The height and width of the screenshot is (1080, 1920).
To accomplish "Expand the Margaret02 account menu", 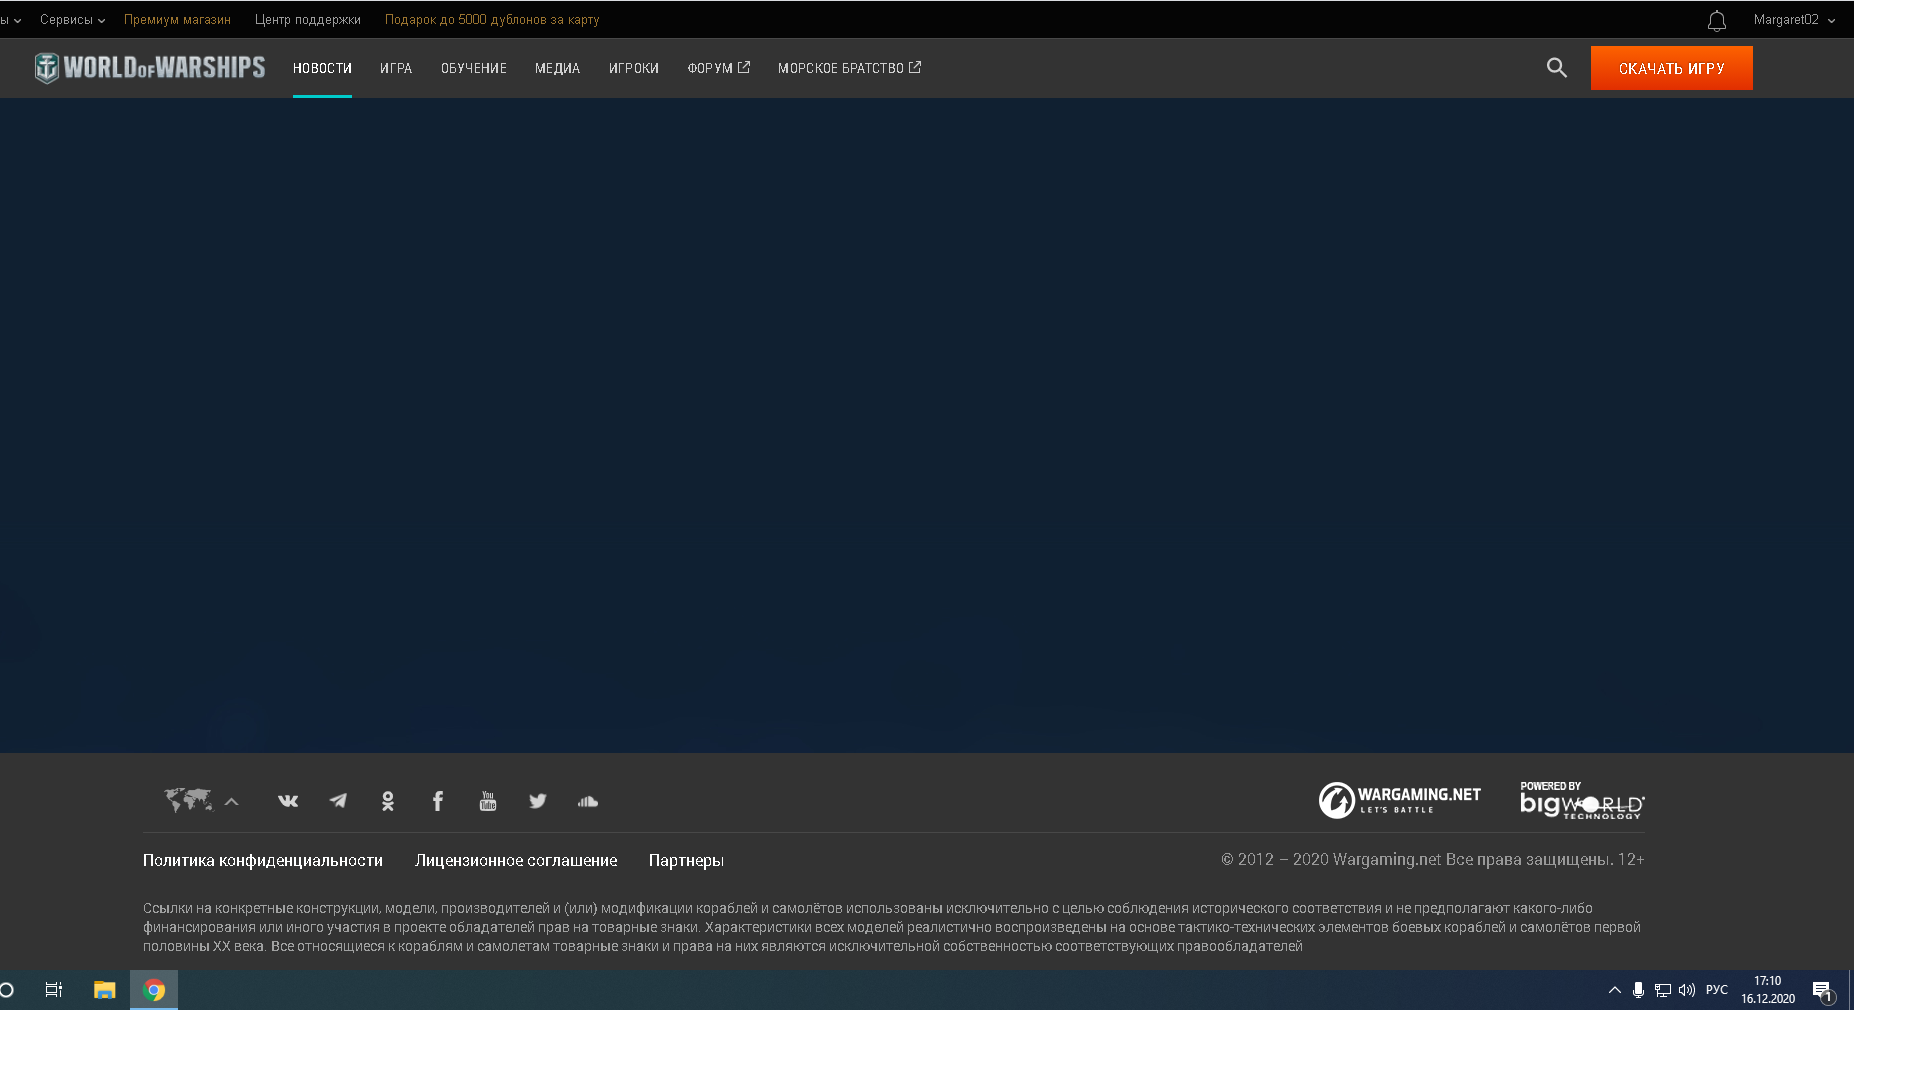I will 1794,20.
